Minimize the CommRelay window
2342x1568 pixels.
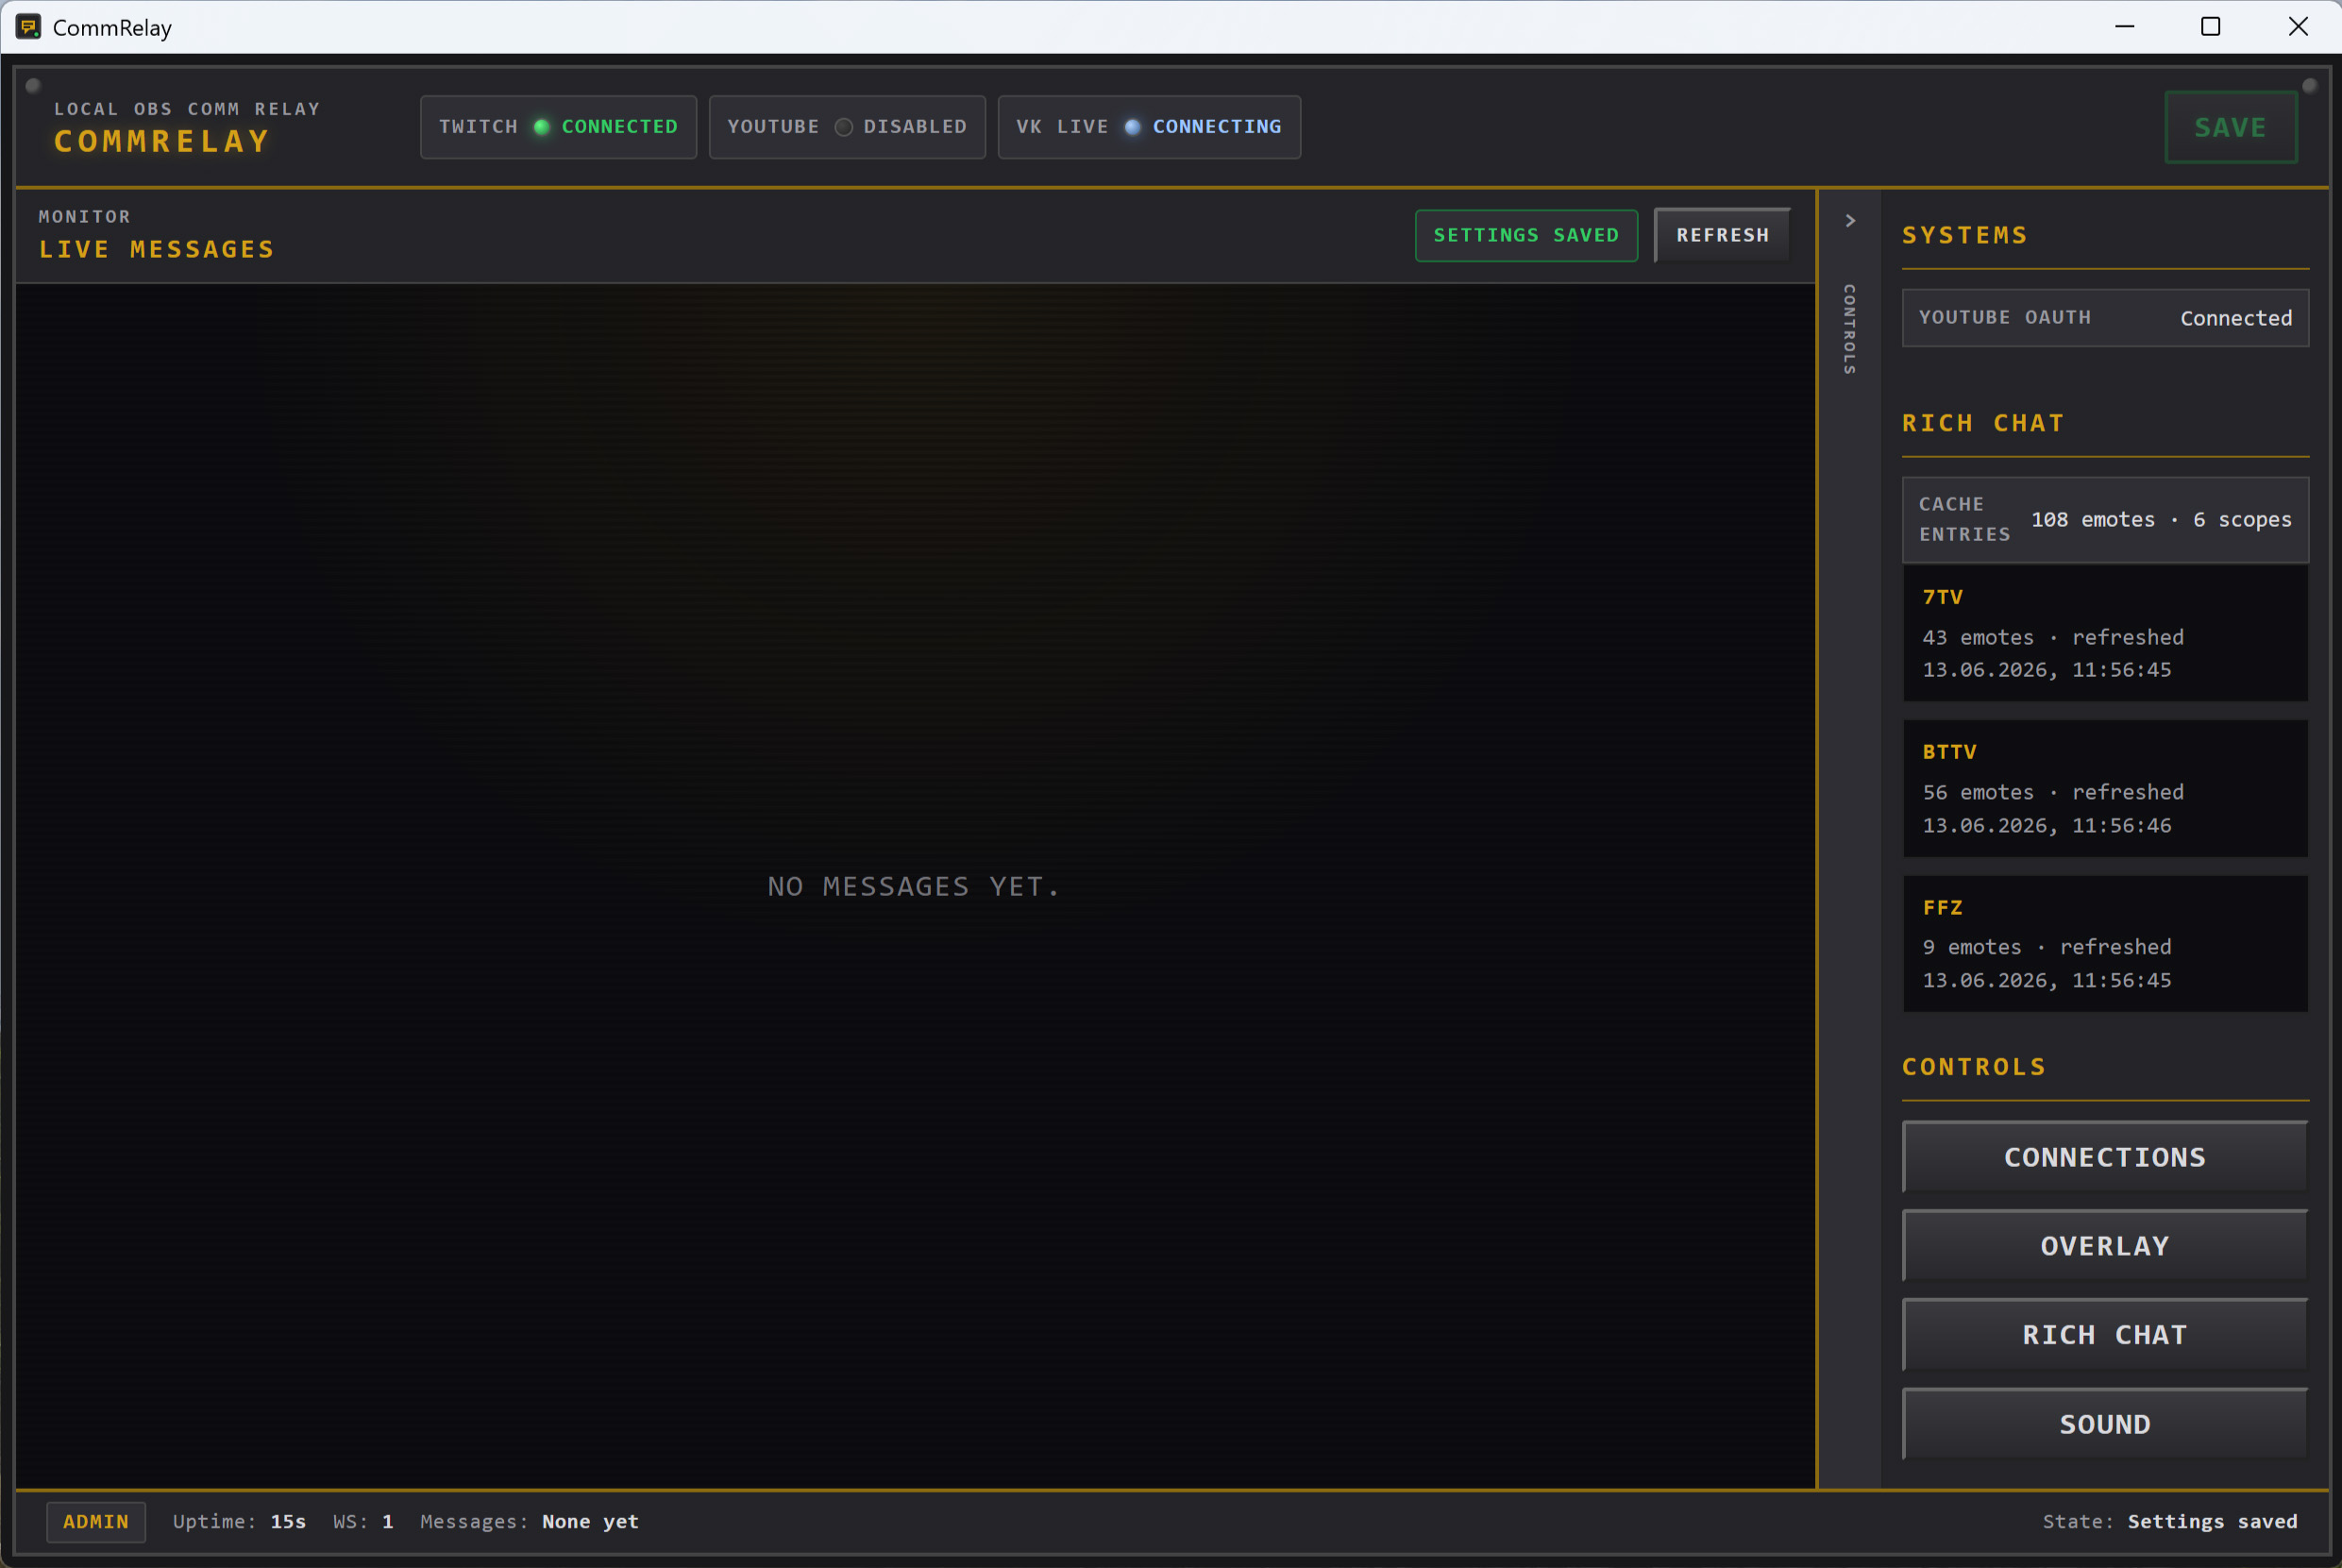pos(2125,27)
